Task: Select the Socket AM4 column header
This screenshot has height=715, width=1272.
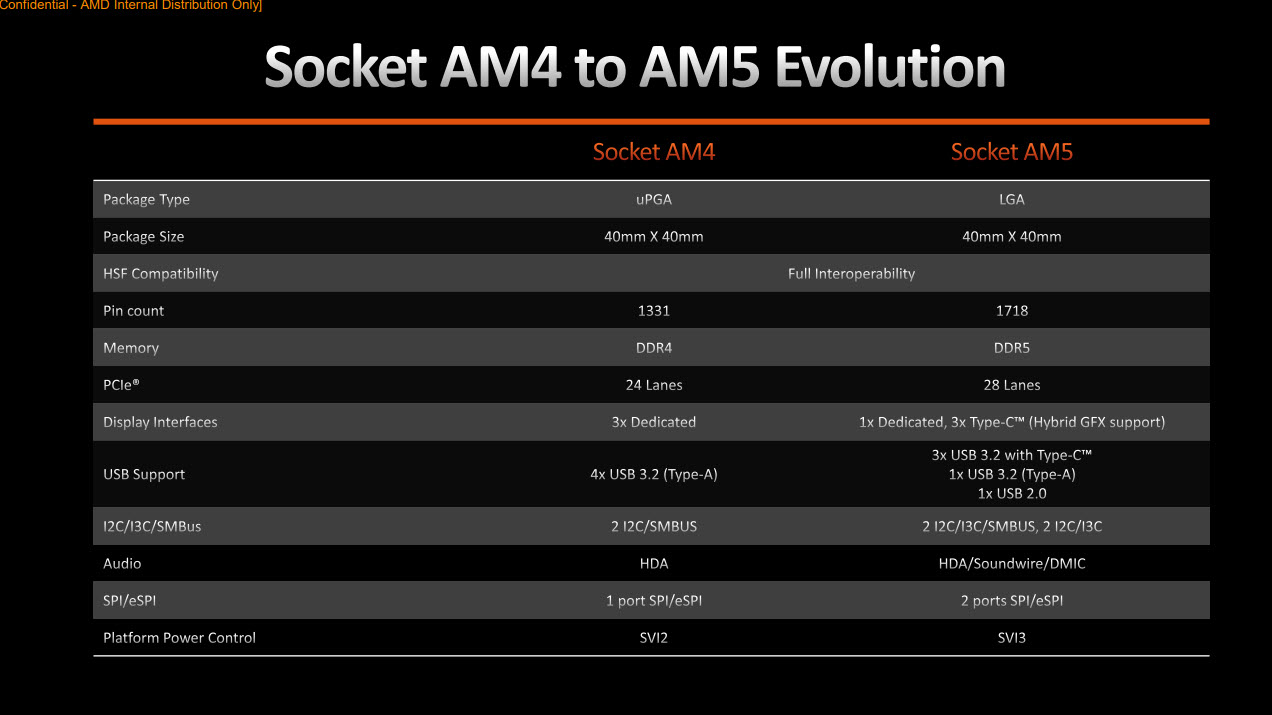Action: point(654,152)
